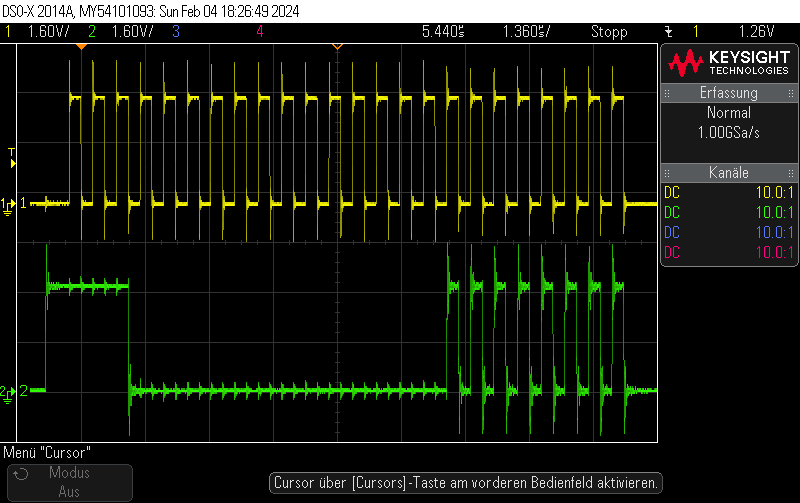
Task: Click the solid orange trigger time marker
Action: tap(82, 47)
